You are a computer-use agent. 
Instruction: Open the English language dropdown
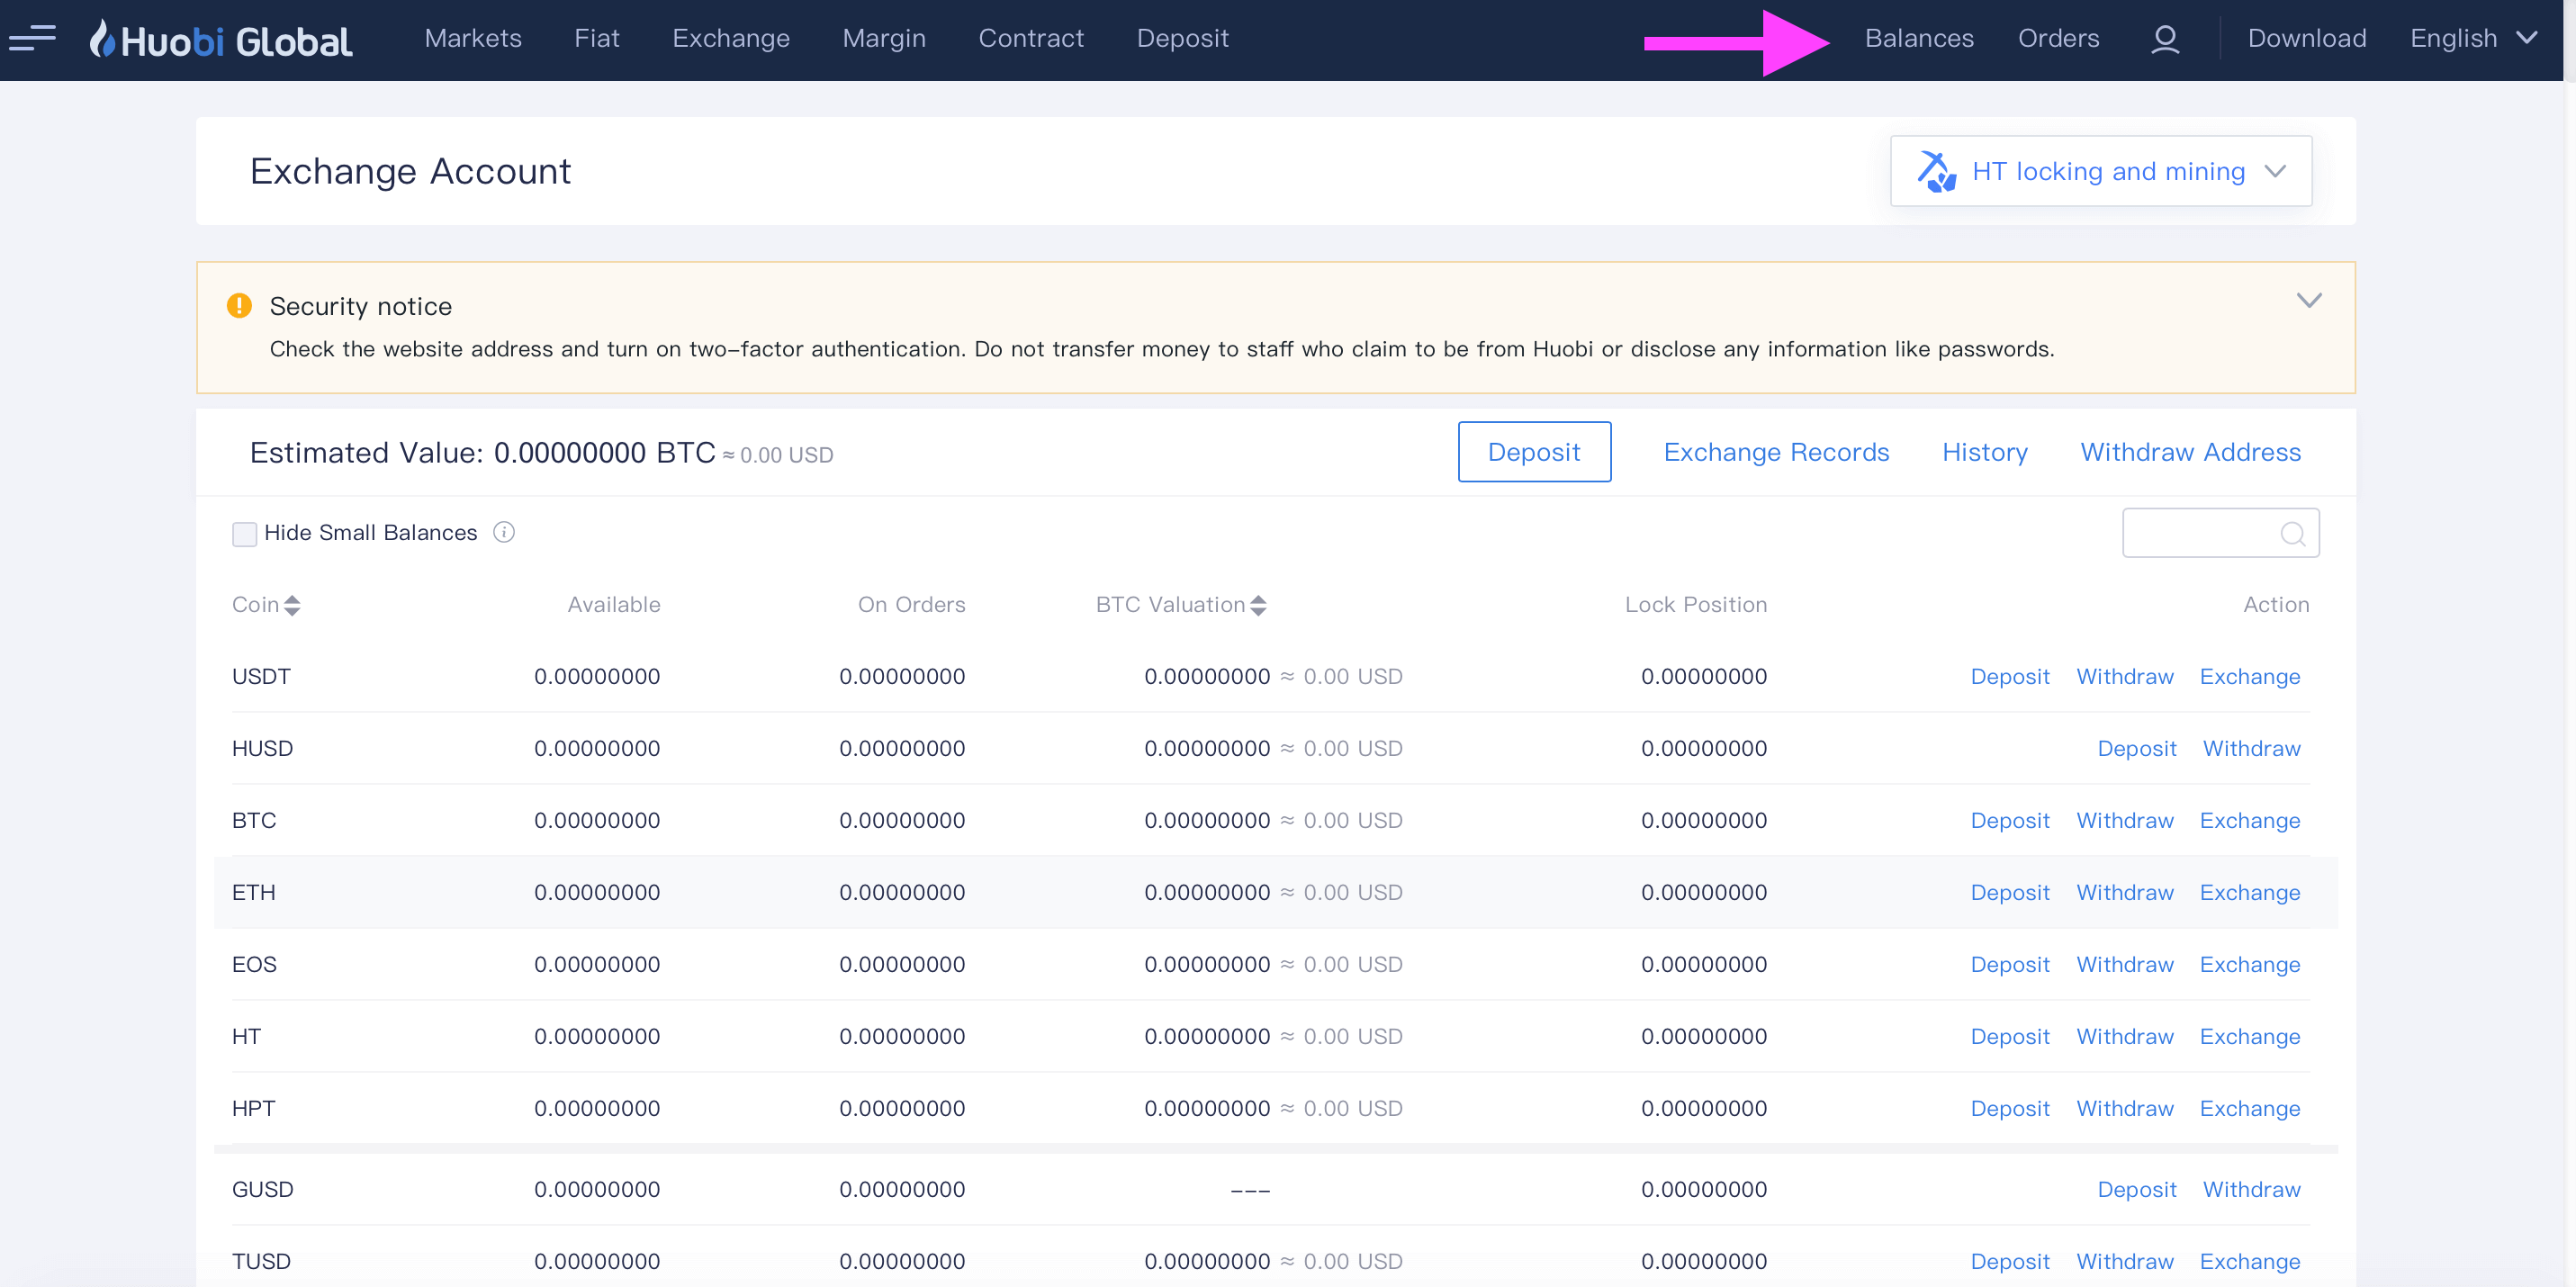pos(2473,39)
